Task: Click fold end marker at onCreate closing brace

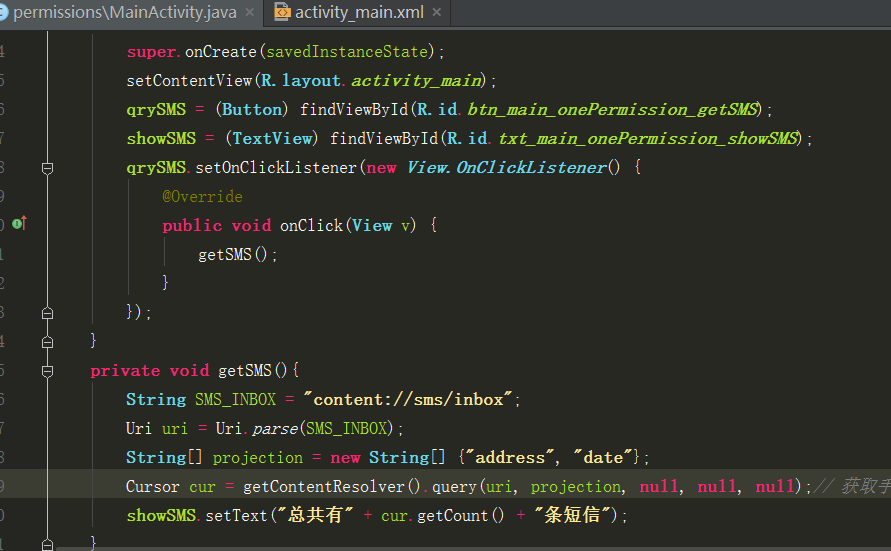Action: click(x=48, y=342)
